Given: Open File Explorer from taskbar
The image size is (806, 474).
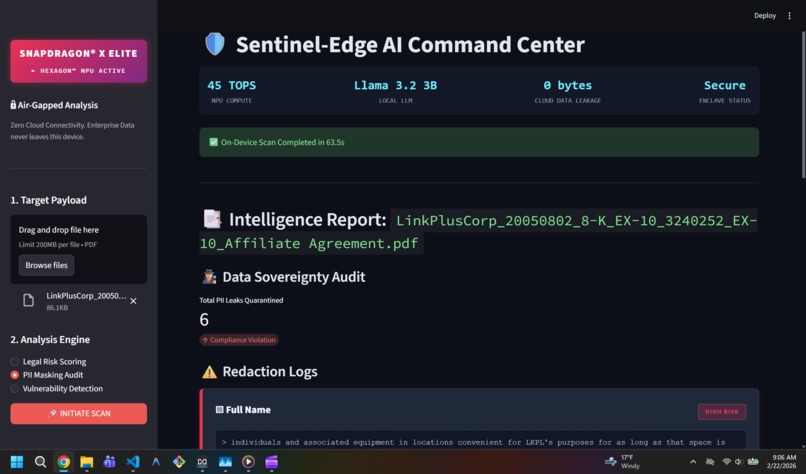Looking at the screenshot, I should click(x=86, y=462).
